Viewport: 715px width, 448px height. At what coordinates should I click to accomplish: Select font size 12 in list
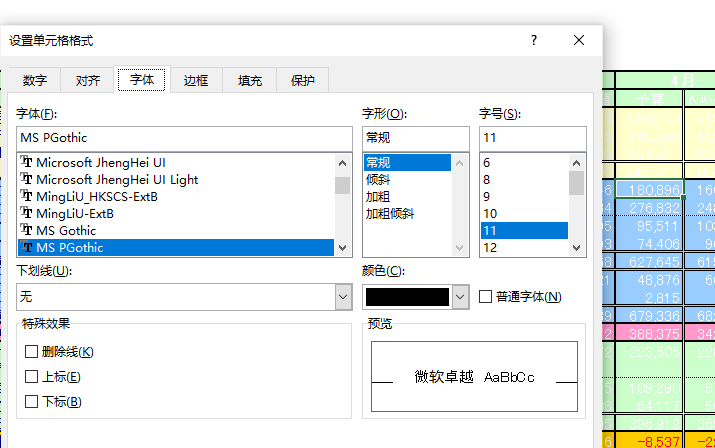490,247
